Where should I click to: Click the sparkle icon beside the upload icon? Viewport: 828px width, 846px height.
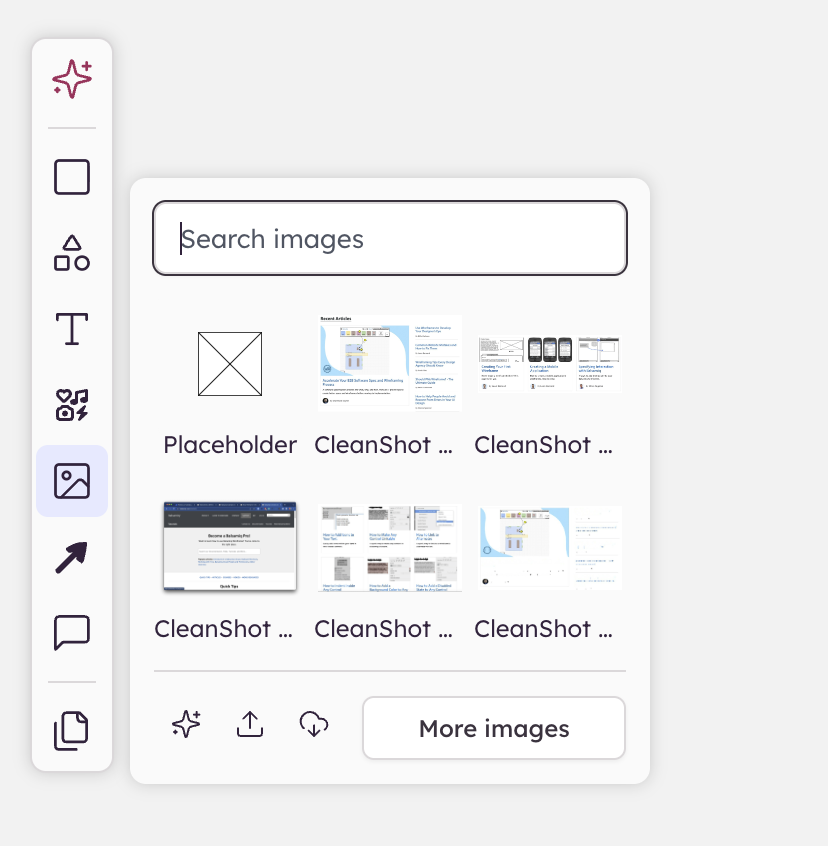coord(186,725)
